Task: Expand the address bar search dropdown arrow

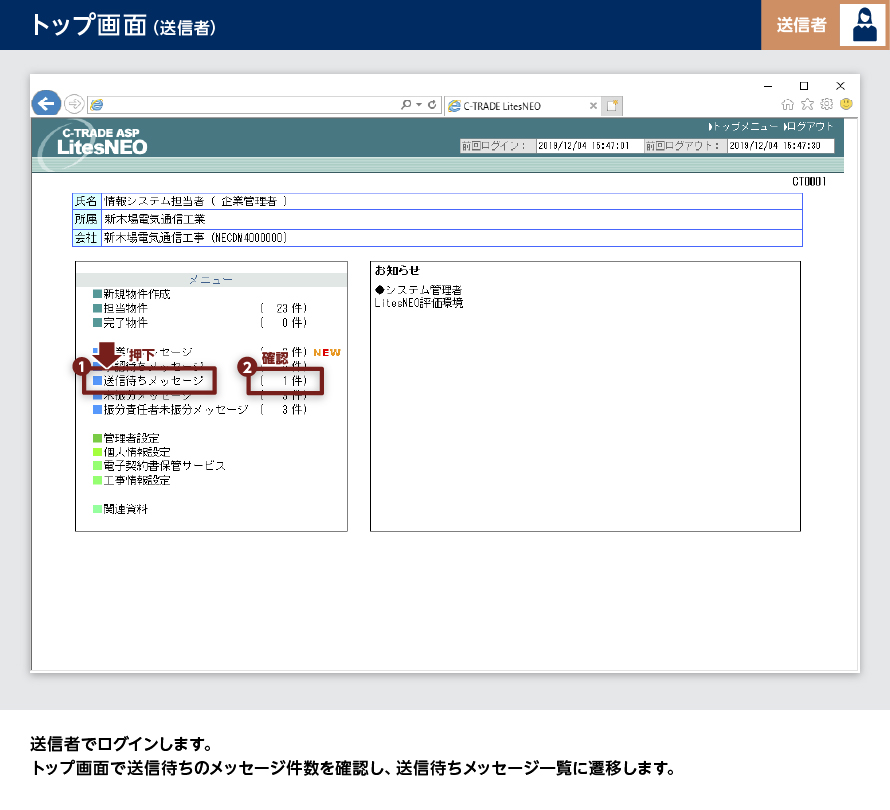Action: click(418, 104)
